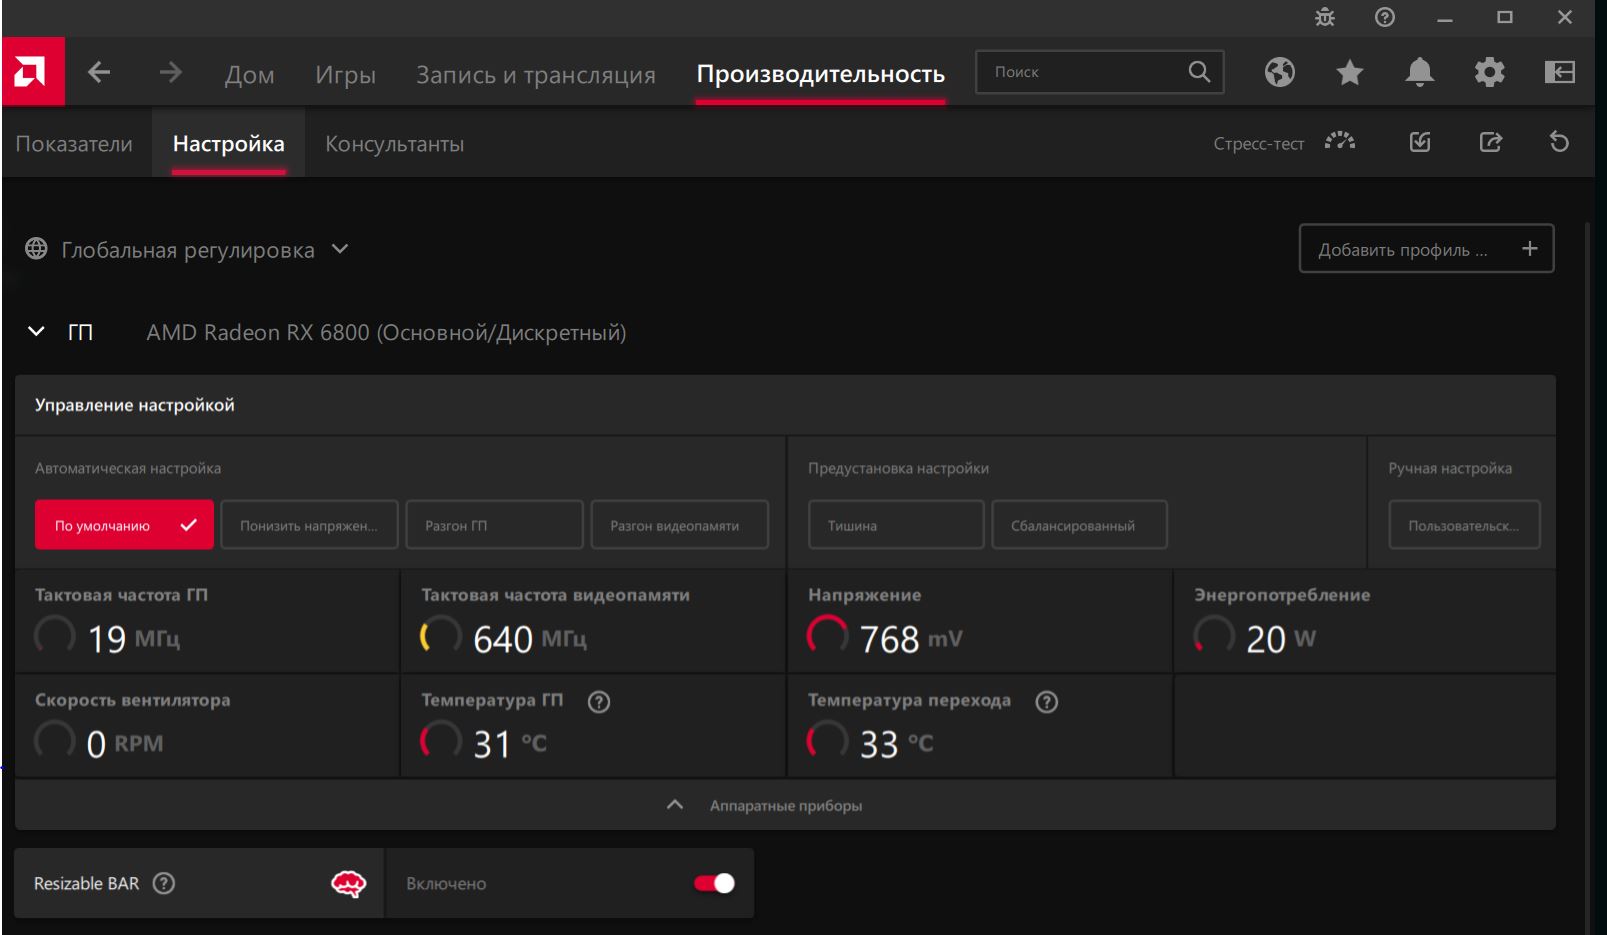Click the bug report icon
The image size is (1607, 935).
[x=1325, y=17]
